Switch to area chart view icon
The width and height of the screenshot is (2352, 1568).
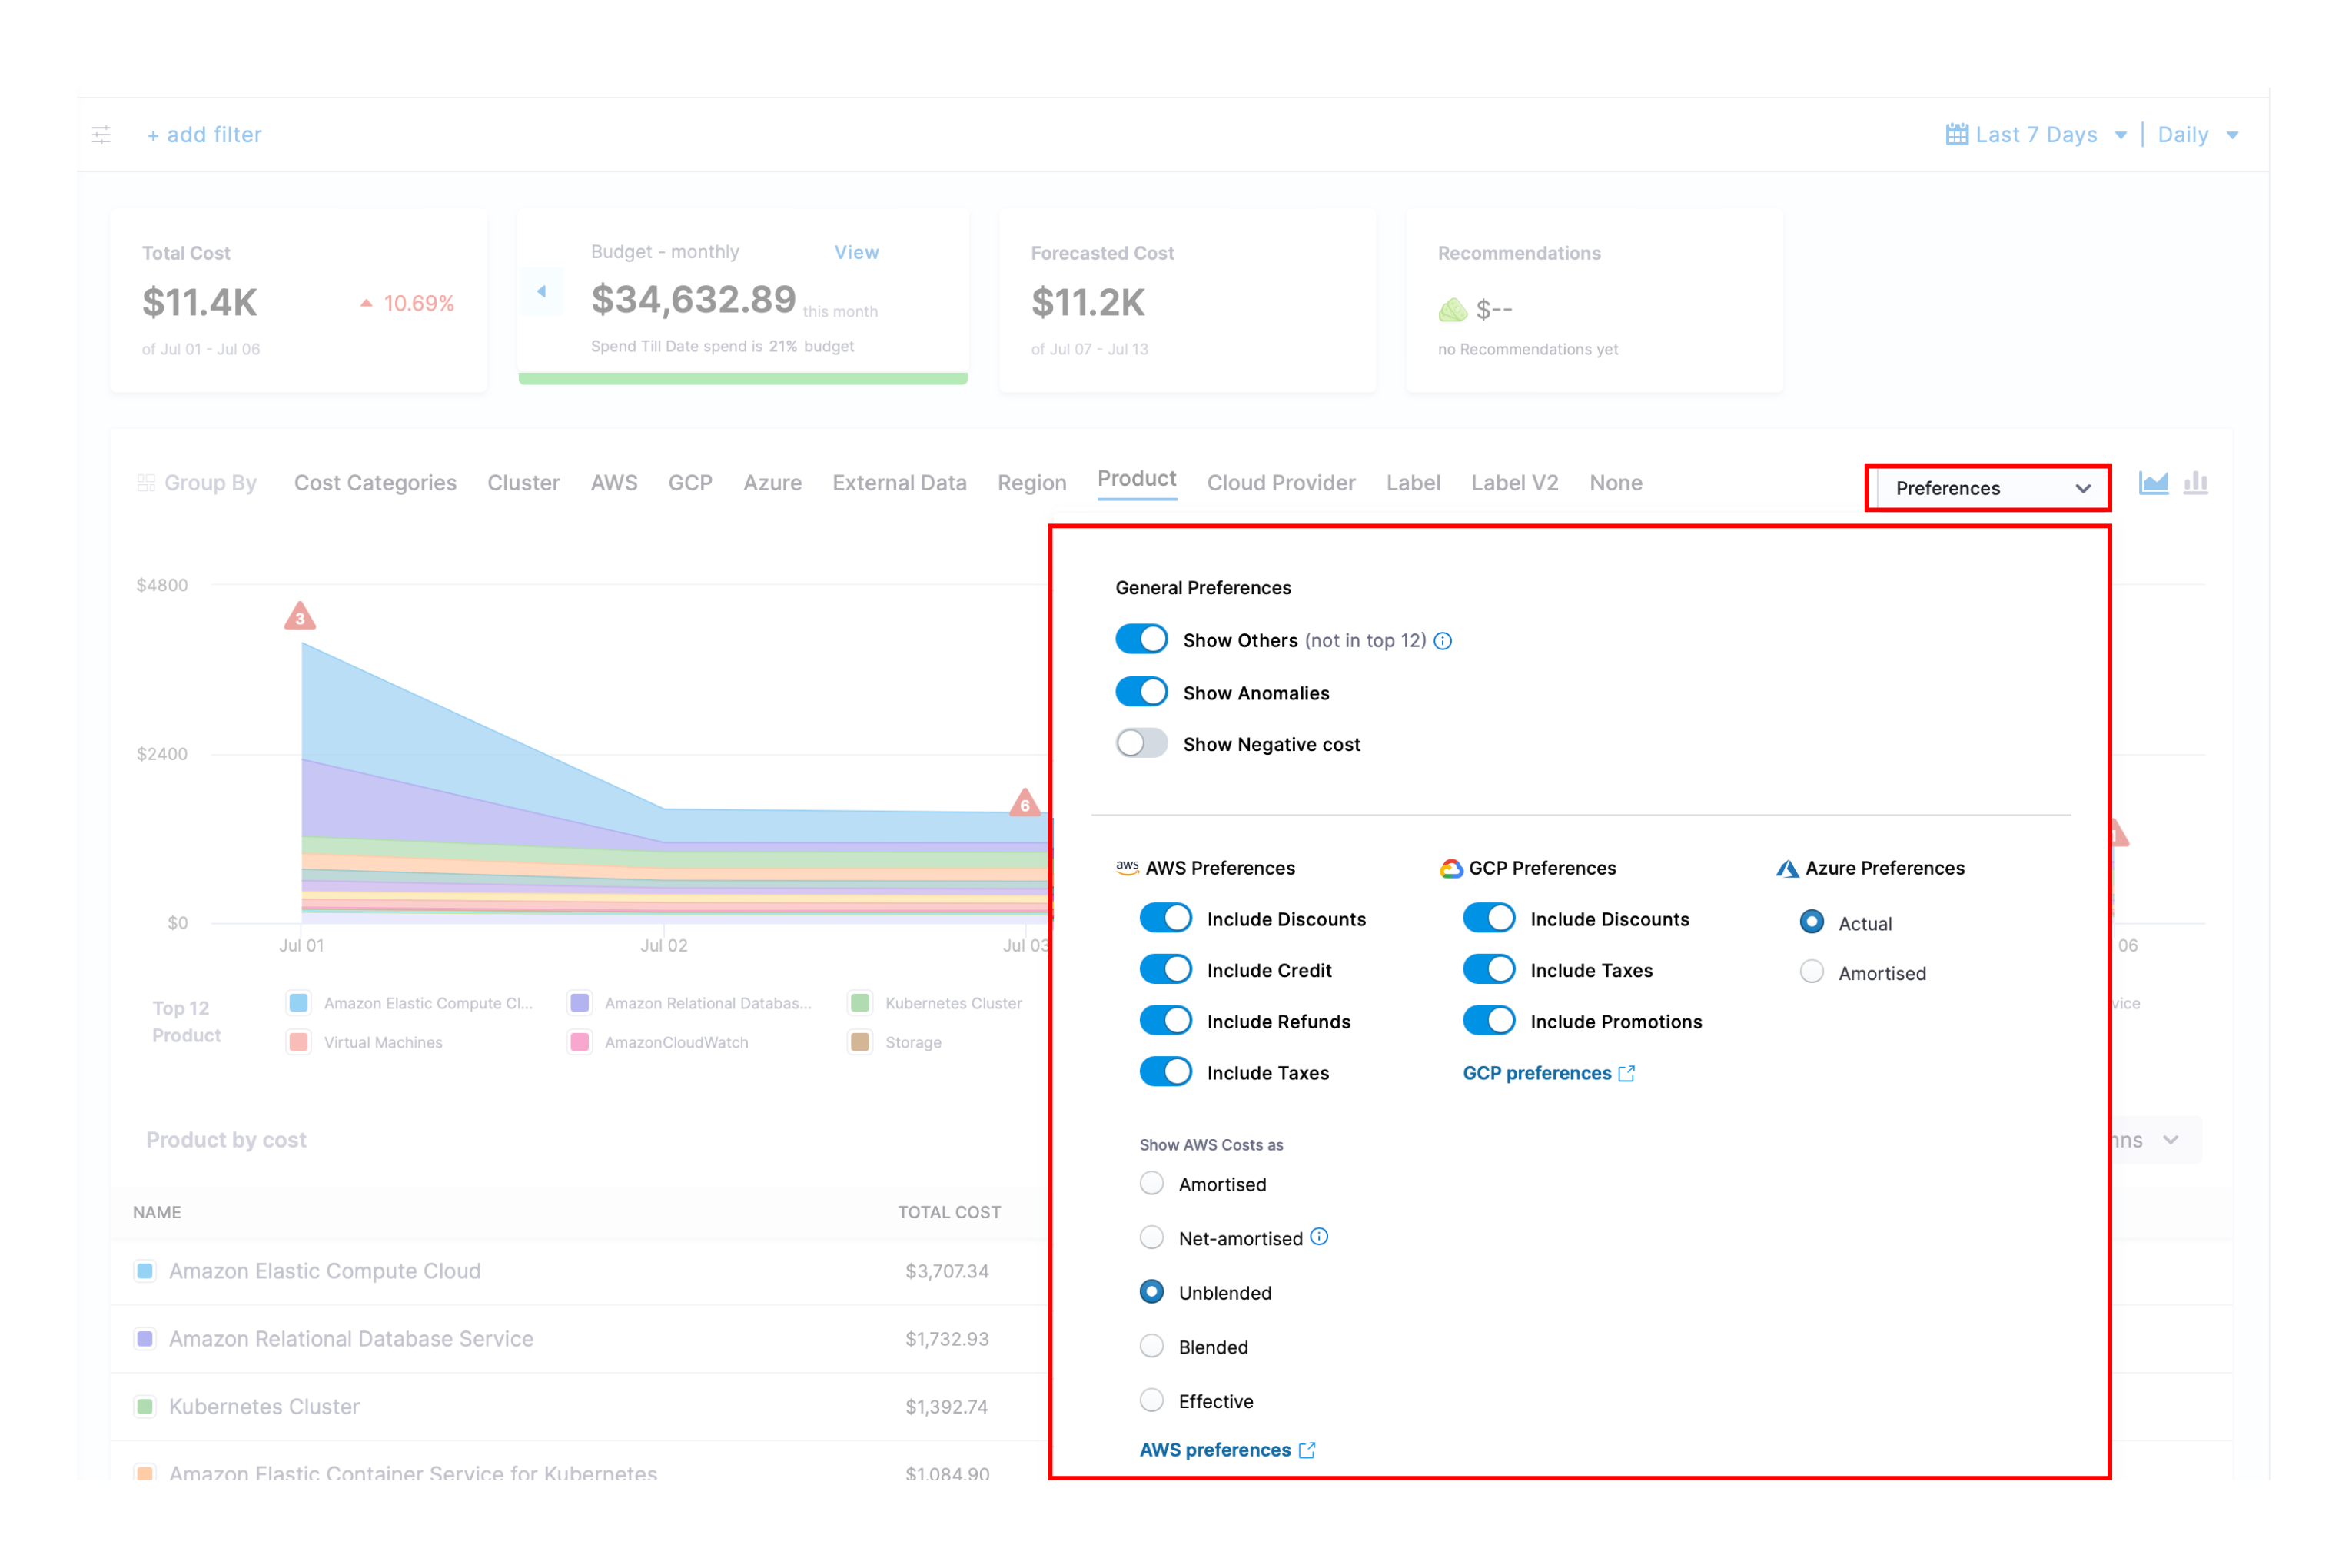pyautogui.click(x=2153, y=484)
